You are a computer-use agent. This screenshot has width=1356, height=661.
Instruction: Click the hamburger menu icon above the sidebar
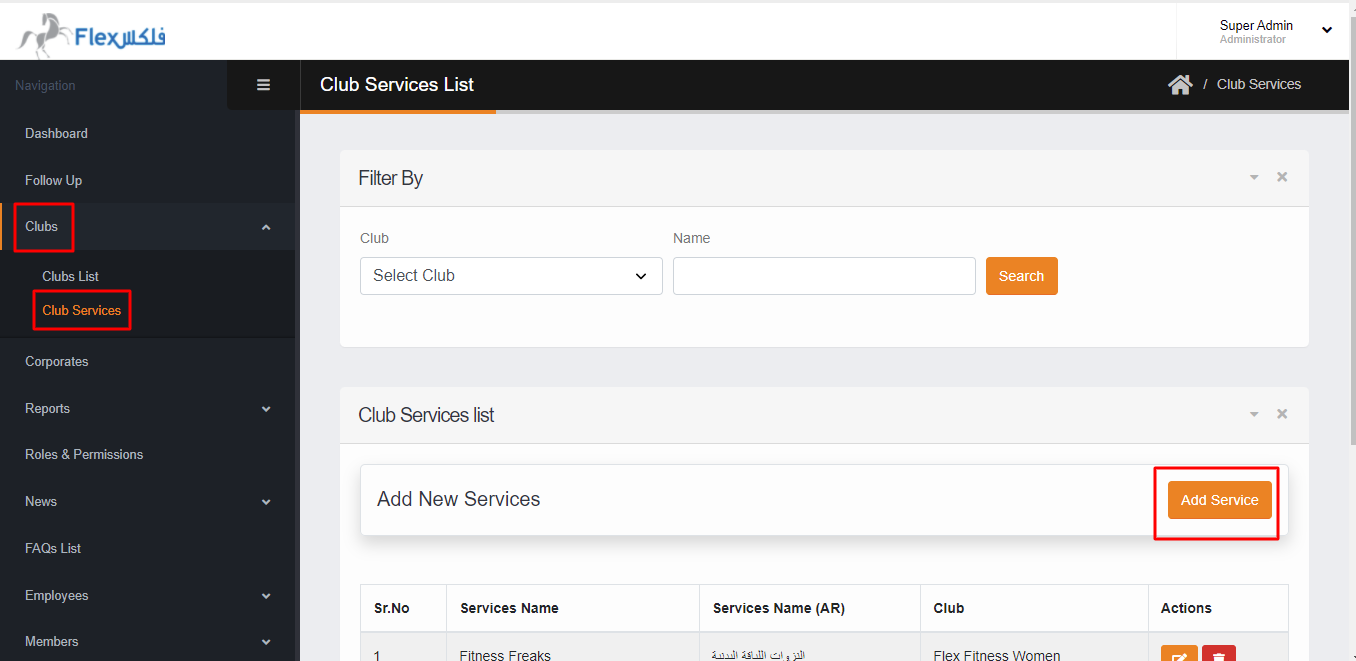point(263,84)
